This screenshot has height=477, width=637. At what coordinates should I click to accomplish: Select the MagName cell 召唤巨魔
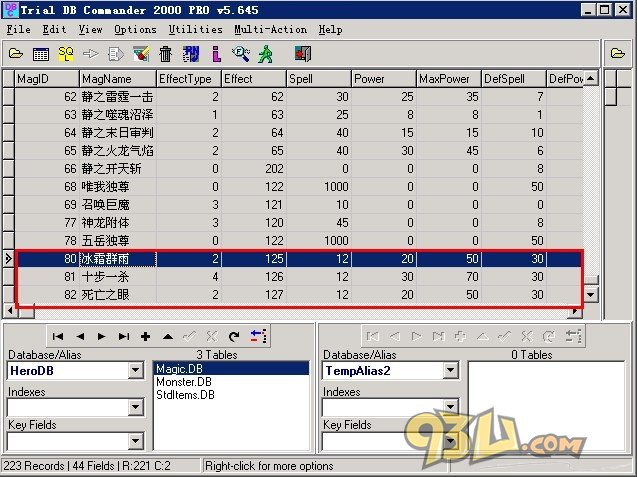pos(118,204)
